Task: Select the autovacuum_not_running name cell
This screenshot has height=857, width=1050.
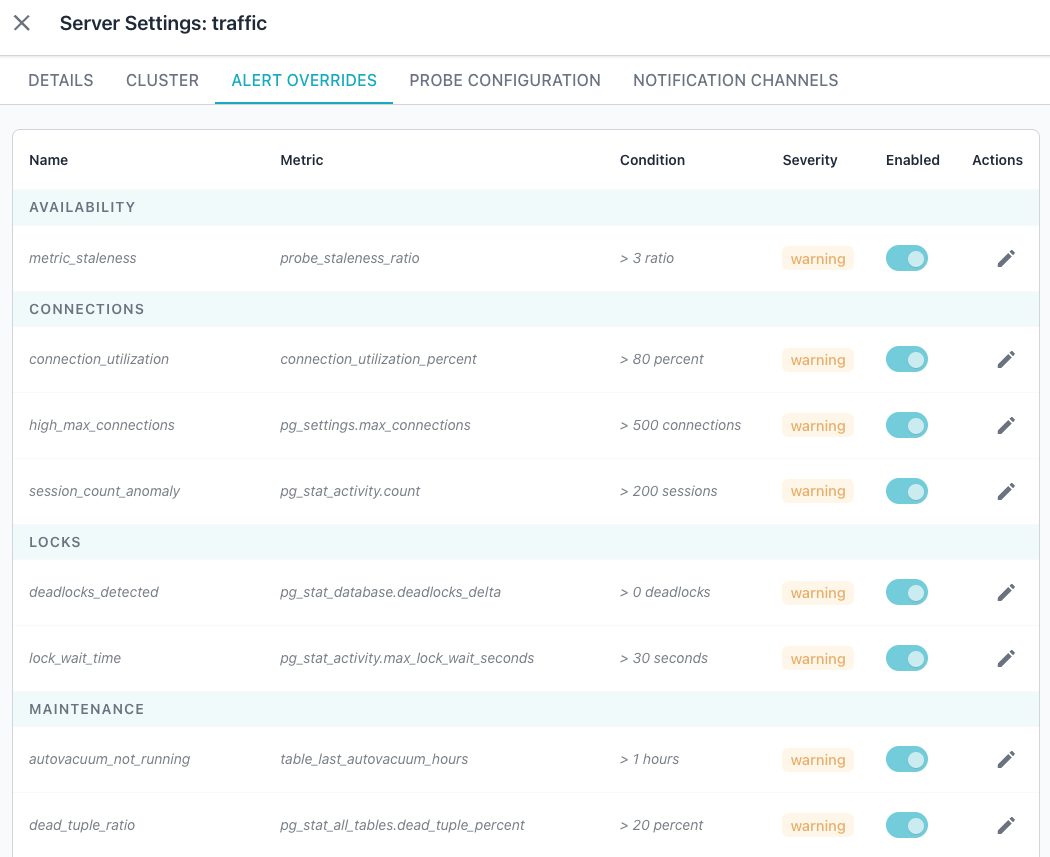Action: 109,759
